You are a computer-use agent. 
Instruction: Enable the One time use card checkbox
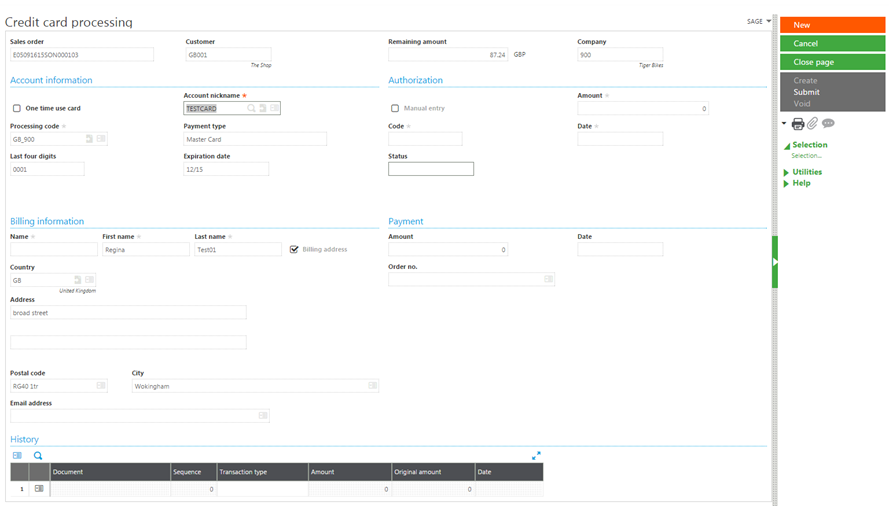[x=16, y=108]
